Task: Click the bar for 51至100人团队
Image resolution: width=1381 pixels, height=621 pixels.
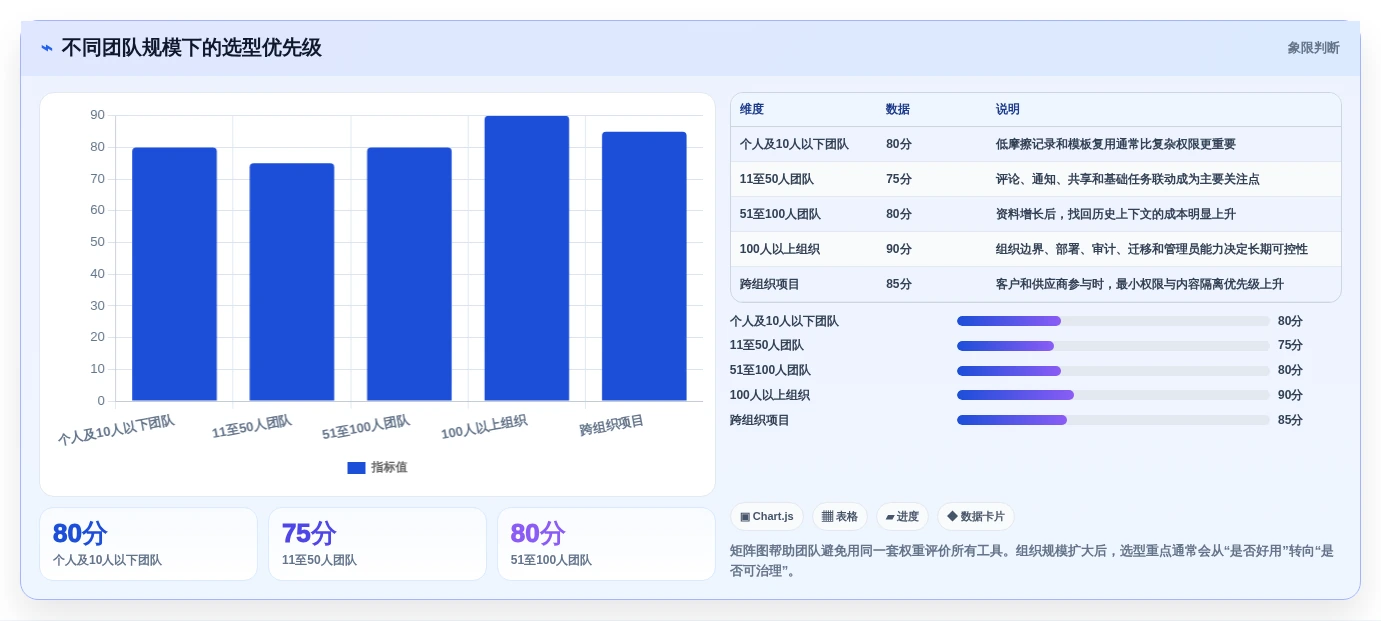Action: pyautogui.click(x=409, y=274)
